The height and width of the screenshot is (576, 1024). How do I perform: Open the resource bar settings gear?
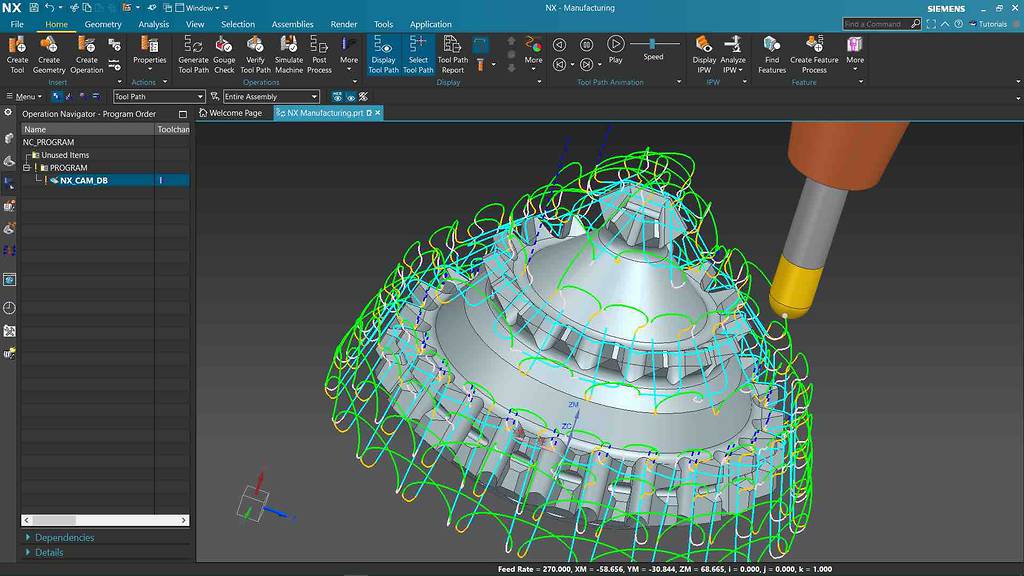[8, 112]
